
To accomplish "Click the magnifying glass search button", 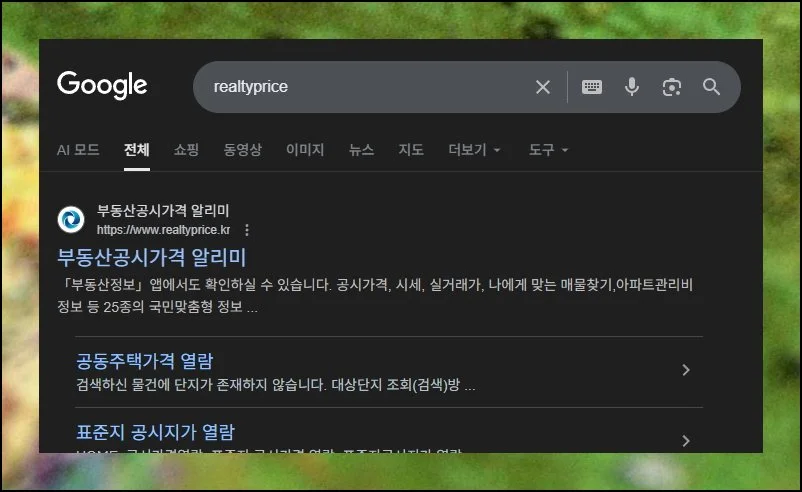I will (x=711, y=87).
